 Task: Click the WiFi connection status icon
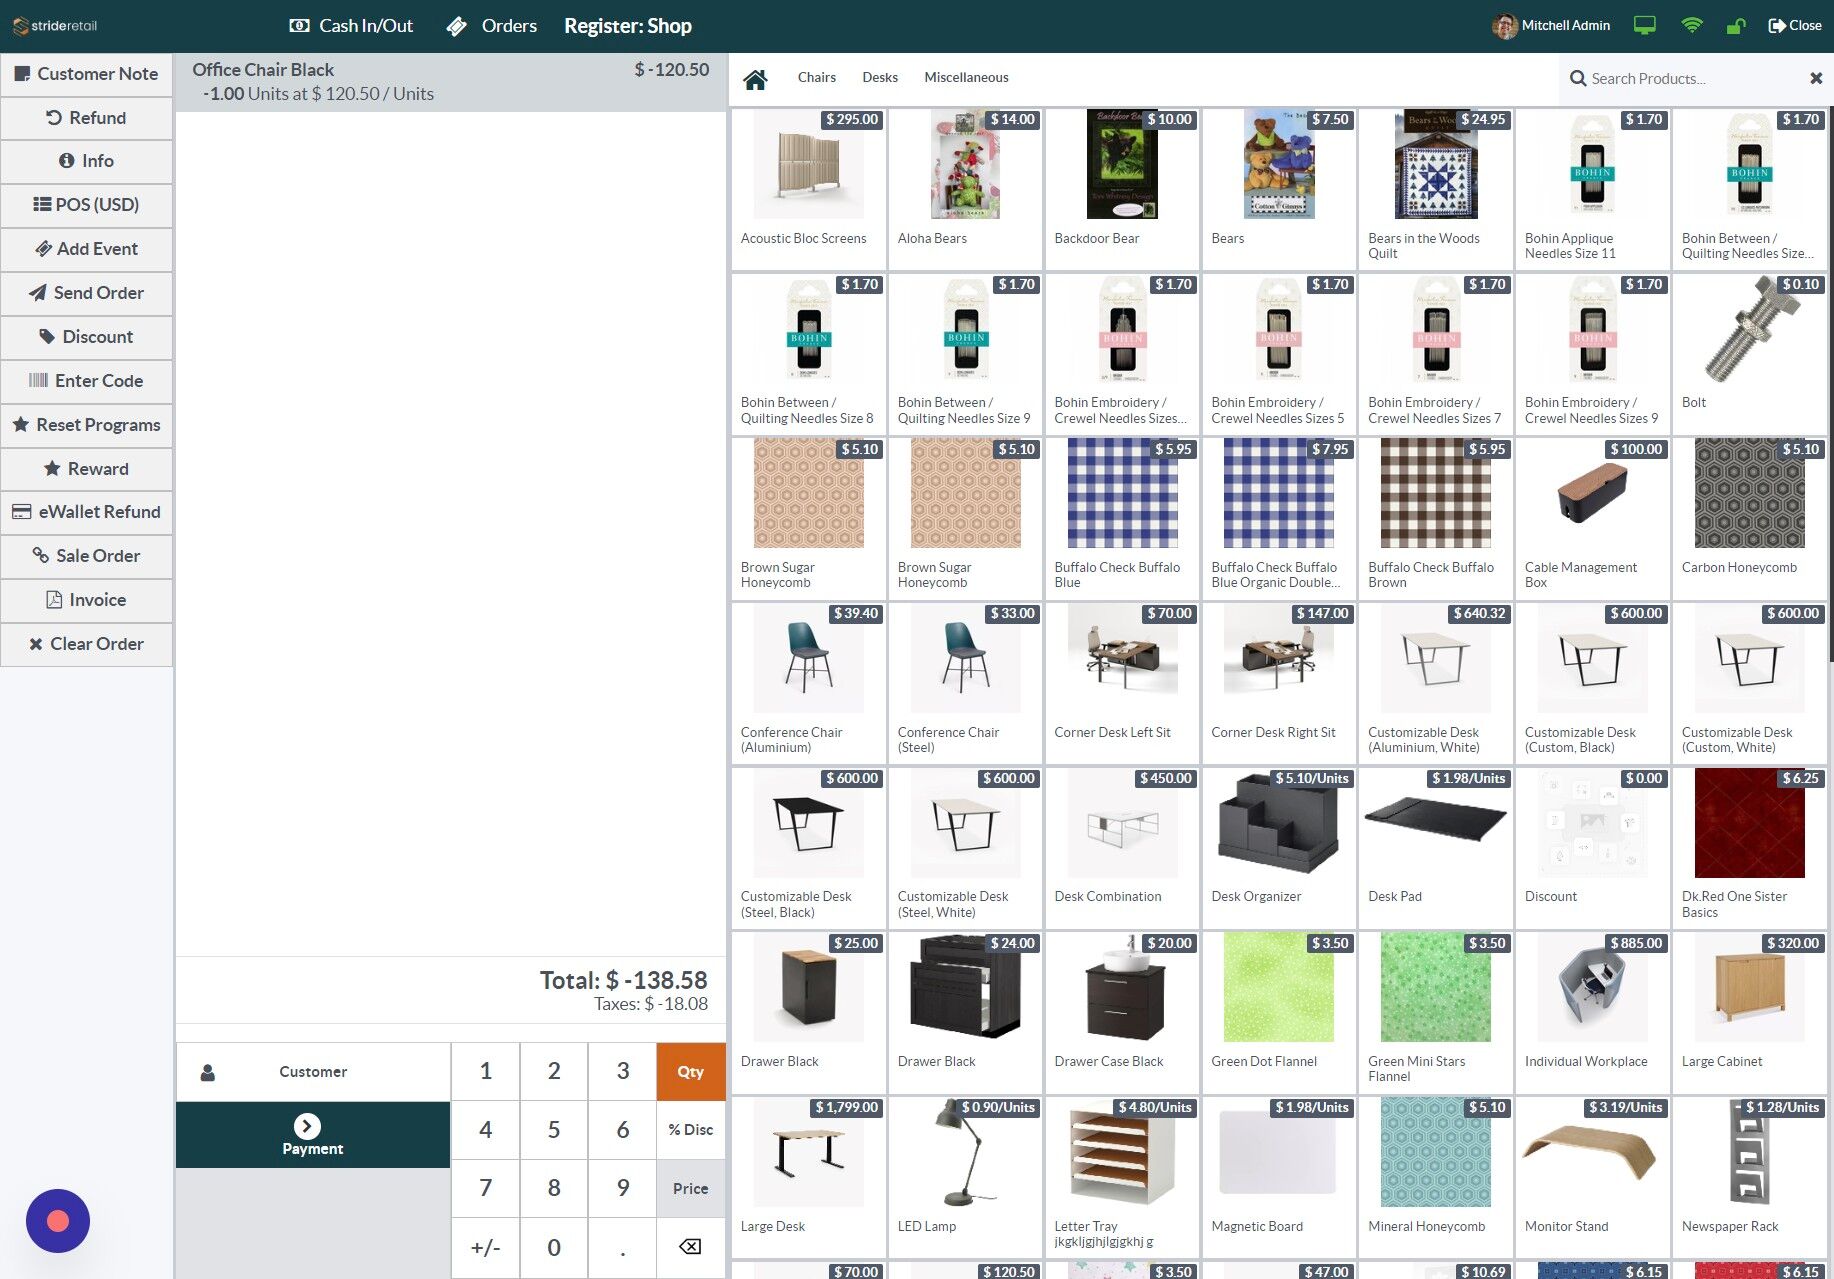pos(1692,26)
